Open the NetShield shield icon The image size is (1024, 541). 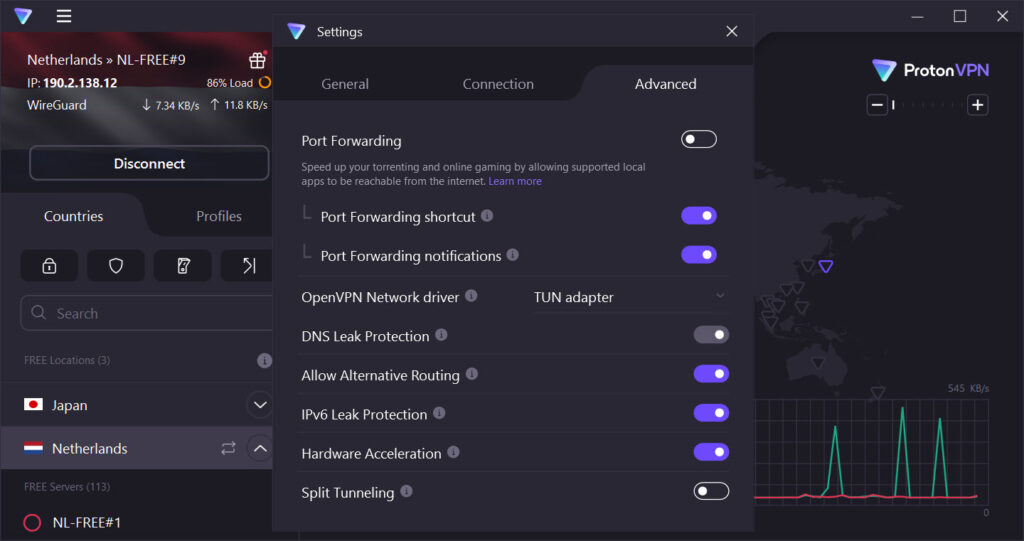(x=116, y=265)
